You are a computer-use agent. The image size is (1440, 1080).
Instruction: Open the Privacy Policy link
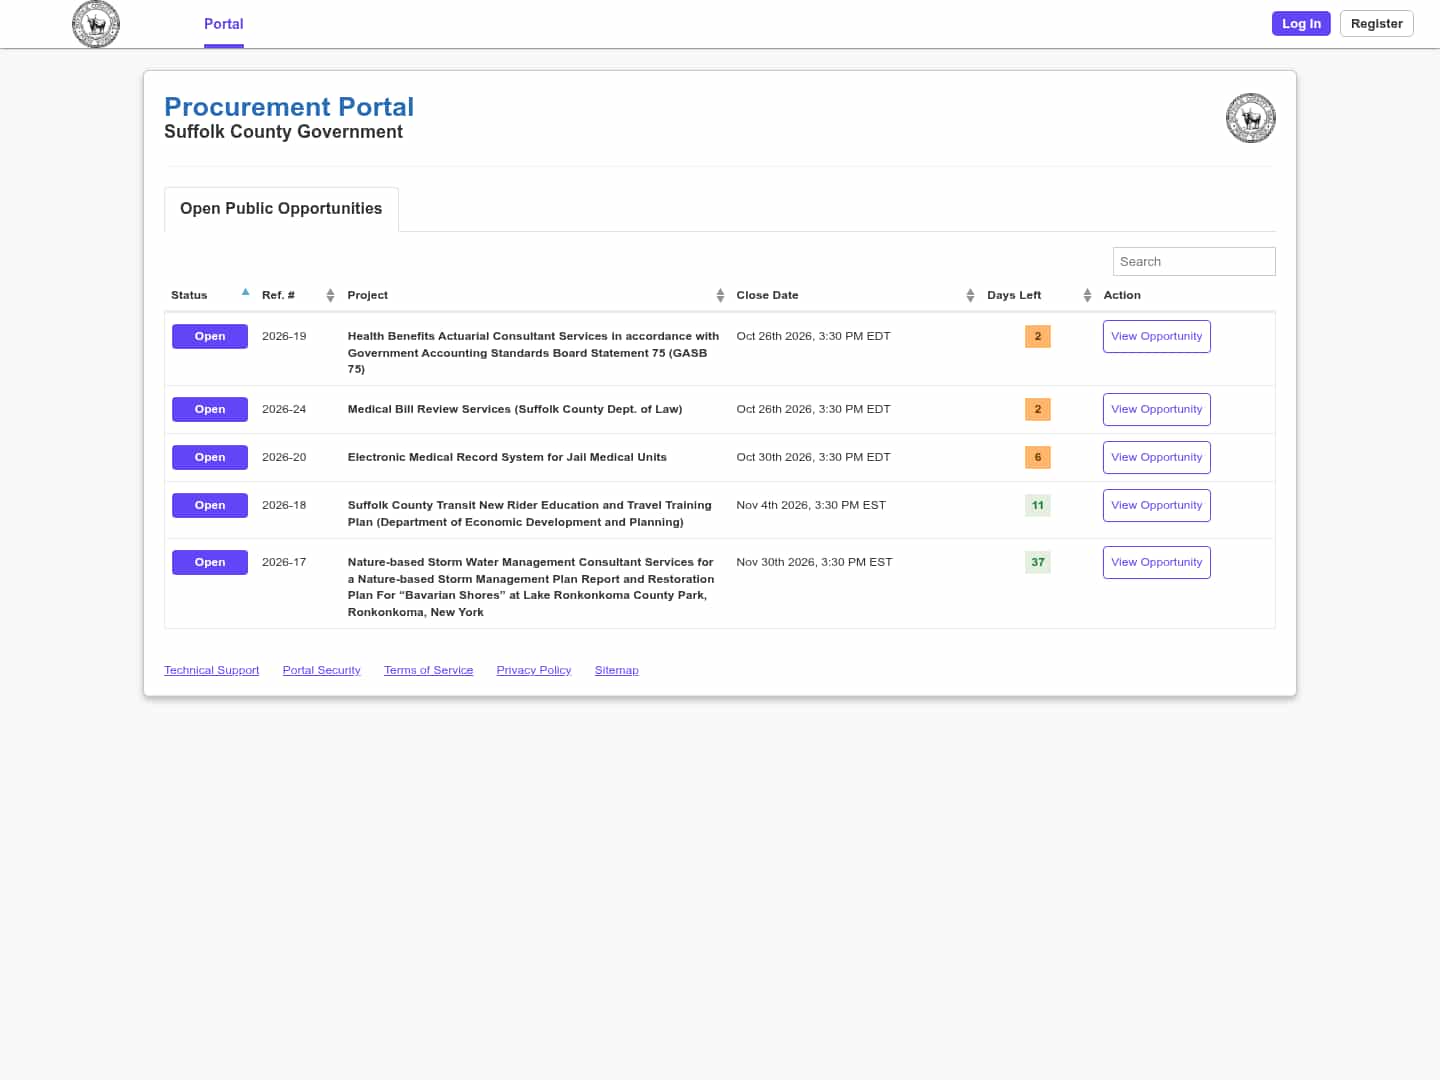(x=534, y=670)
